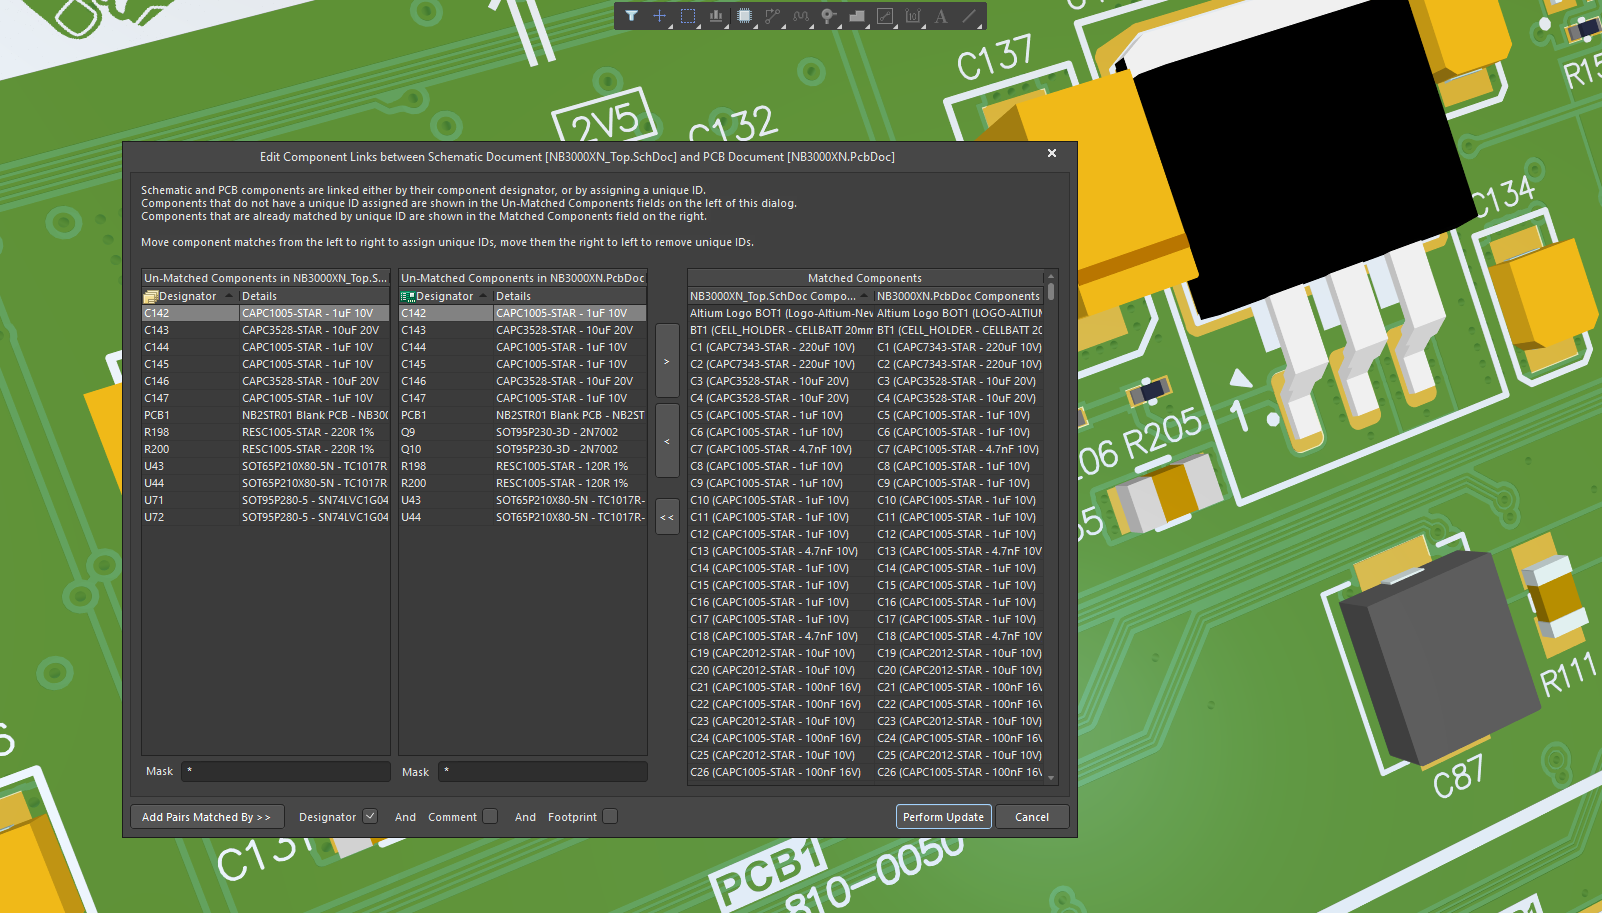Select R198 in schematic un-matched list
The image size is (1602, 913).
[x=266, y=432]
